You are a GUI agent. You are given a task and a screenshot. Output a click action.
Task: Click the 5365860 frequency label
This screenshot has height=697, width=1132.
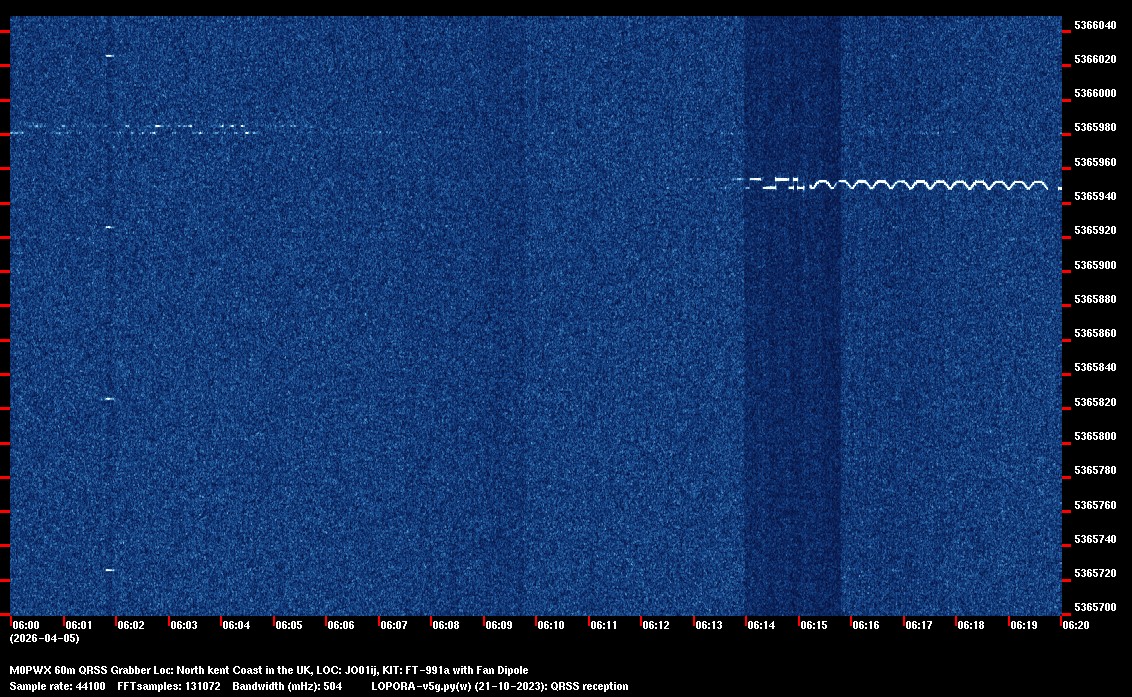[x=1094, y=333]
